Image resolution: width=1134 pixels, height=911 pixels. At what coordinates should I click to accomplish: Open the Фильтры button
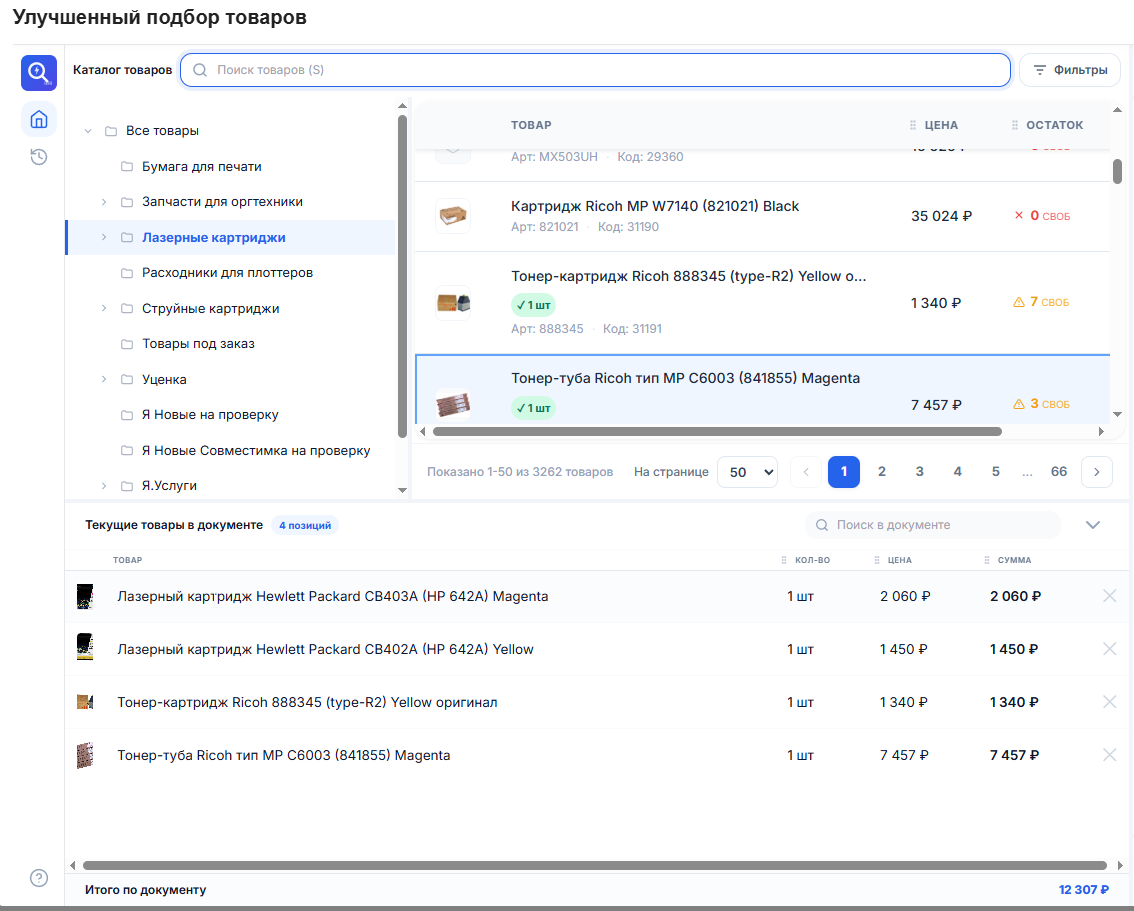tap(1070, 70)
